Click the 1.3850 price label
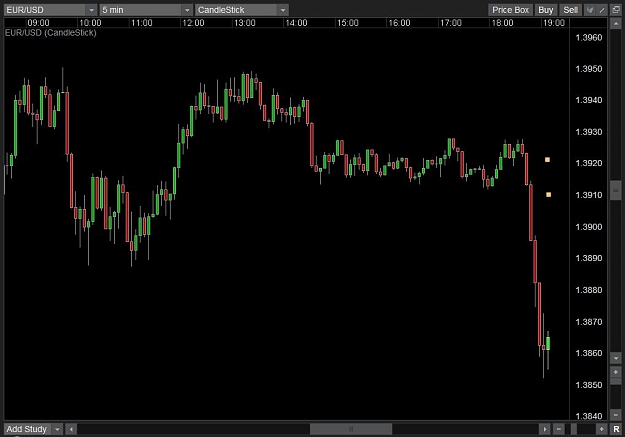This screenshot has height=437, width=625. [589, 385]
